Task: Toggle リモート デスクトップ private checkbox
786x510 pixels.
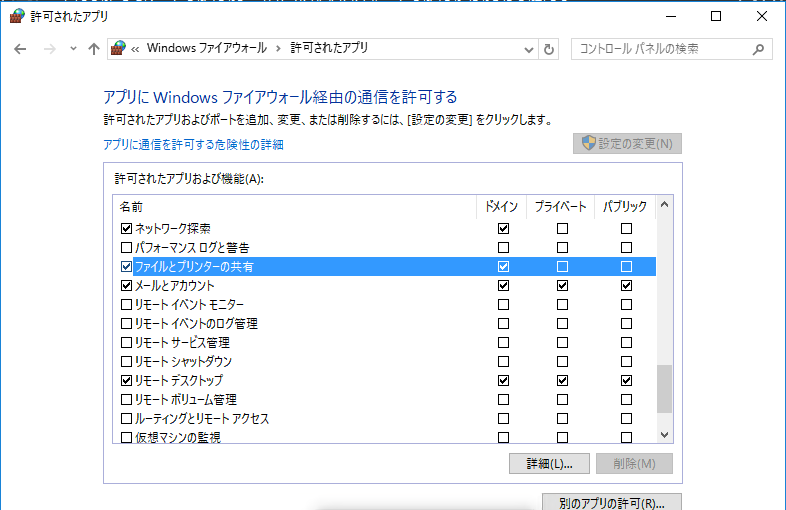Action: tap(562, 381)
